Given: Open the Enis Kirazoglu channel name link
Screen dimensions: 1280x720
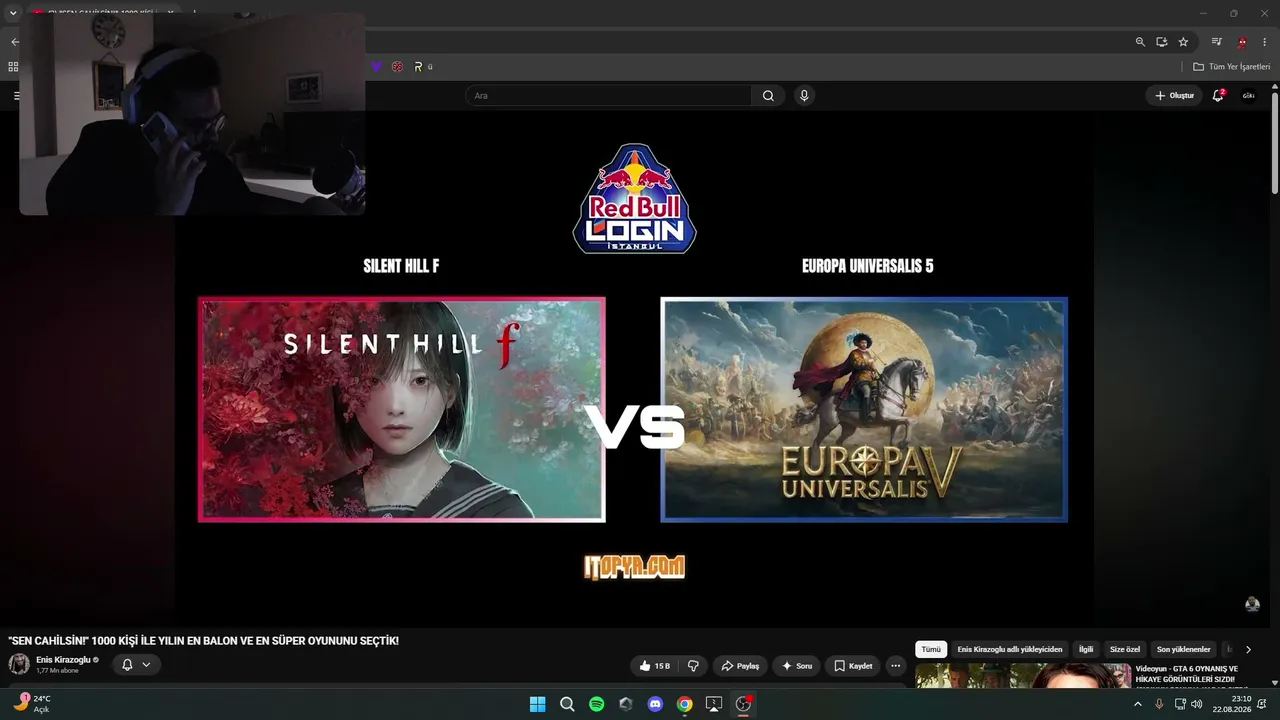Looking at the screenshot, I should click(63, 660).
